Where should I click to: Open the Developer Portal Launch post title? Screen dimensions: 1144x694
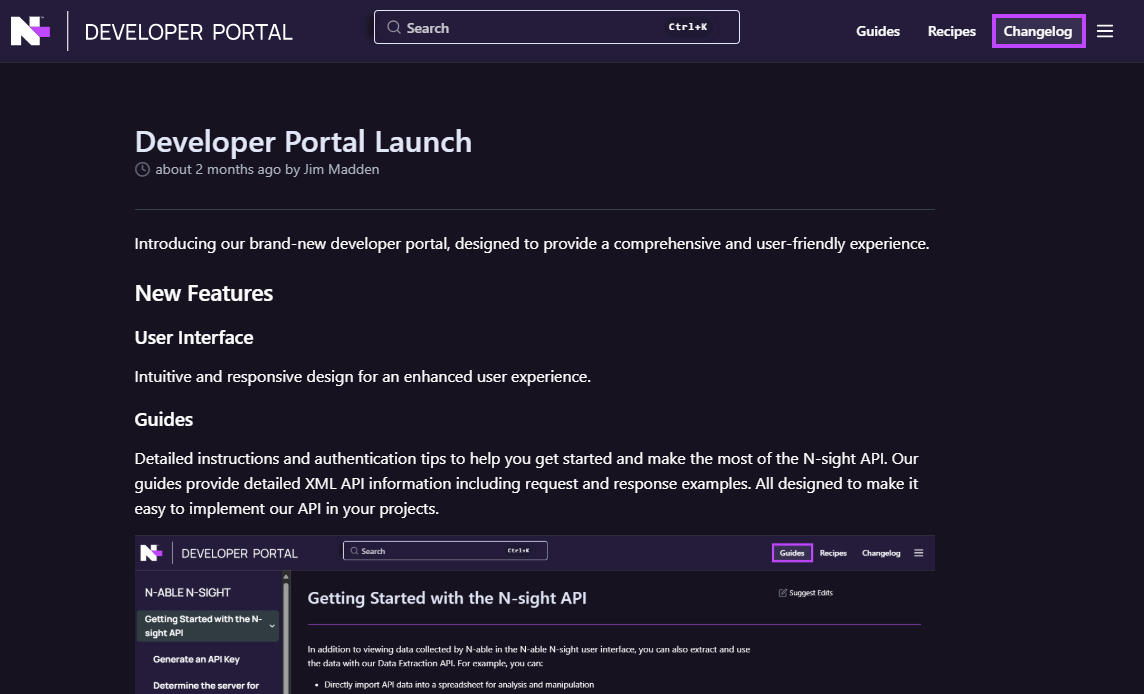pyautogui.click(x=303, y=142)
